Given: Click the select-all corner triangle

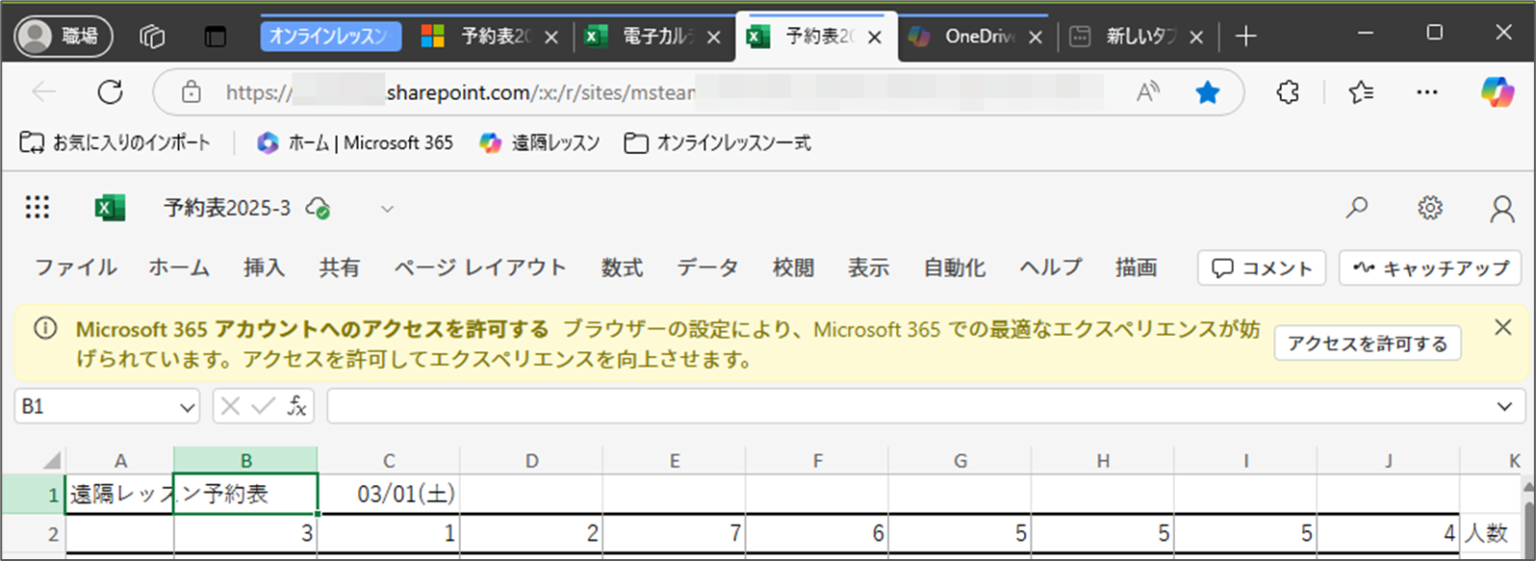Looking at the screenshot, I should tap(52, 461).
